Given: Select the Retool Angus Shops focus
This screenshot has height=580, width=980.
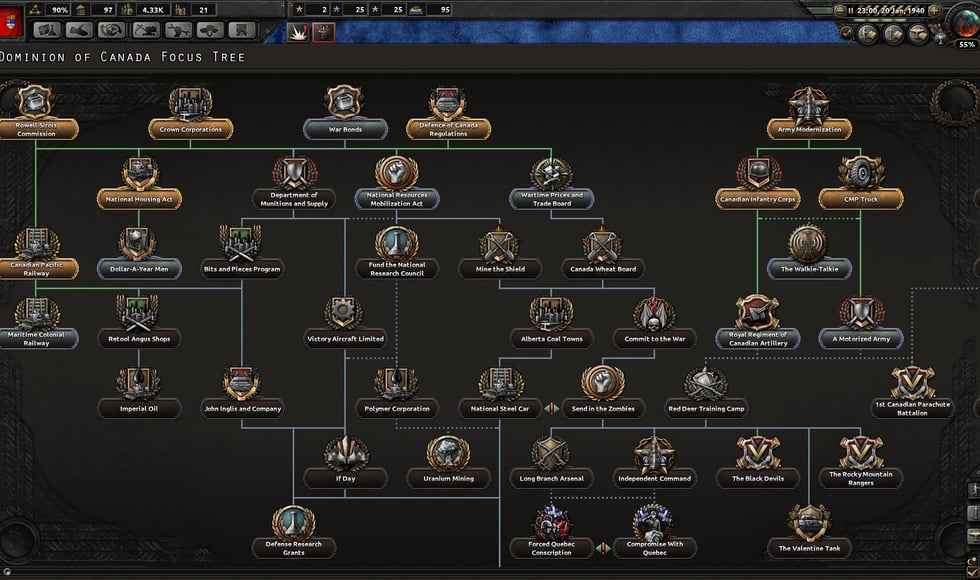Looking at the screenshot, I should pos(139,339).
